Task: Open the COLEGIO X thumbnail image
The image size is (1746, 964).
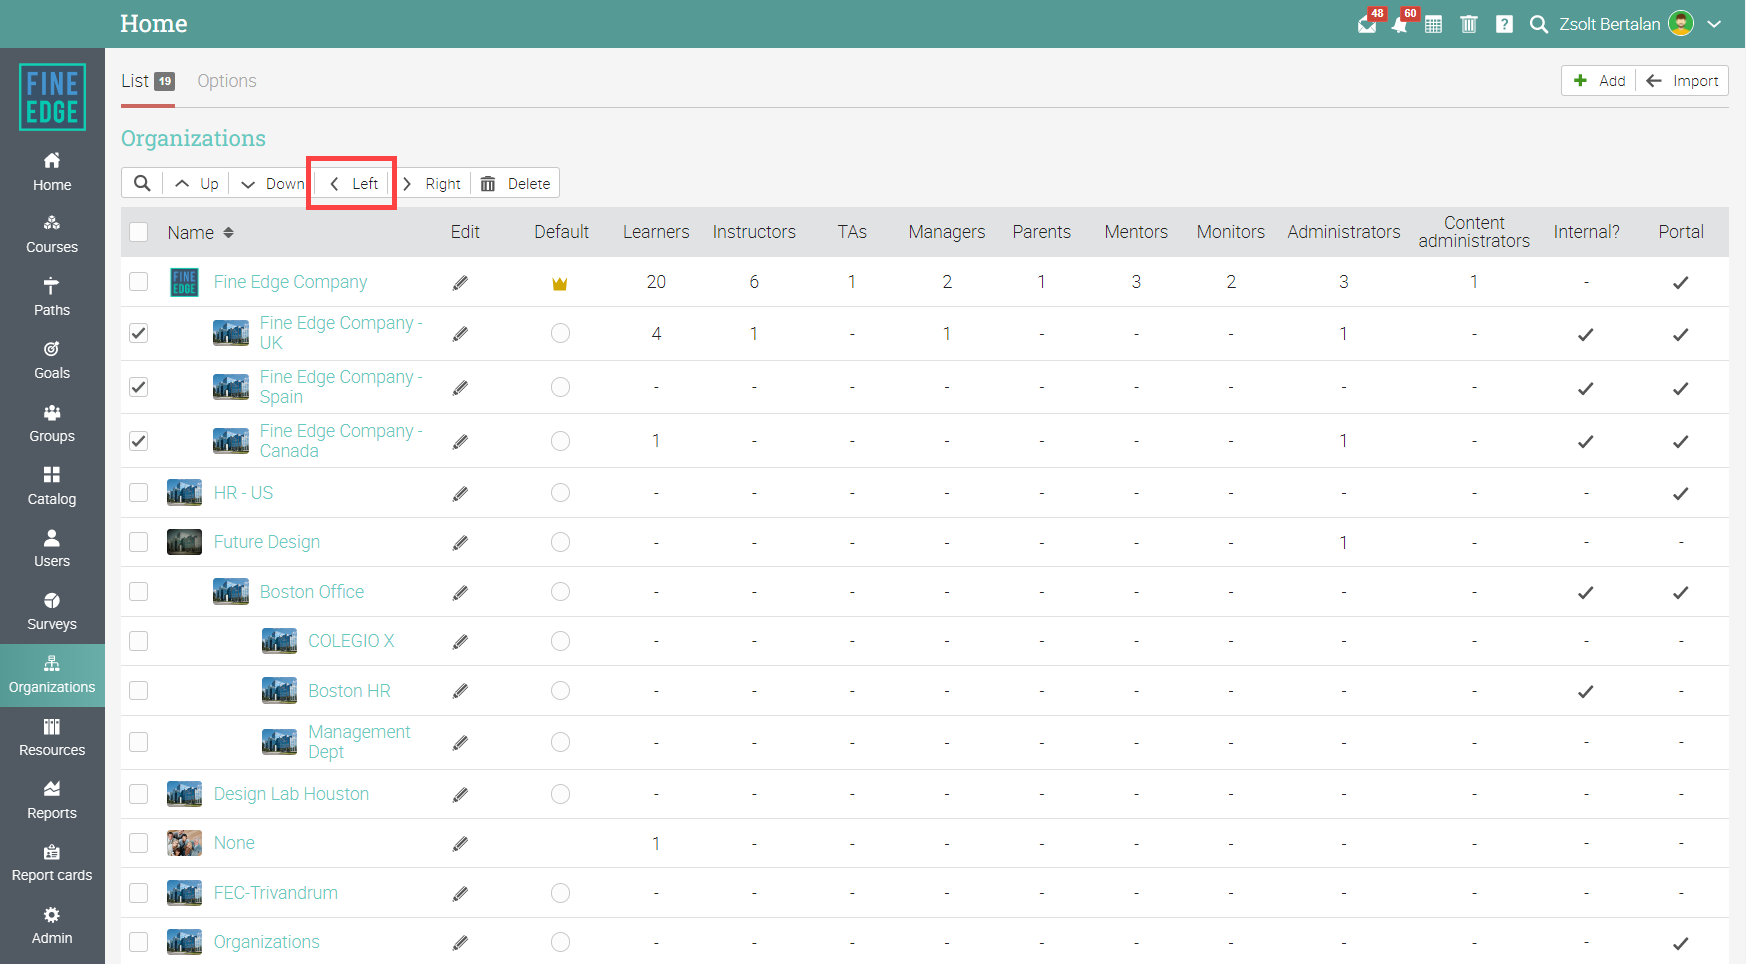Action: click(279, 640)
